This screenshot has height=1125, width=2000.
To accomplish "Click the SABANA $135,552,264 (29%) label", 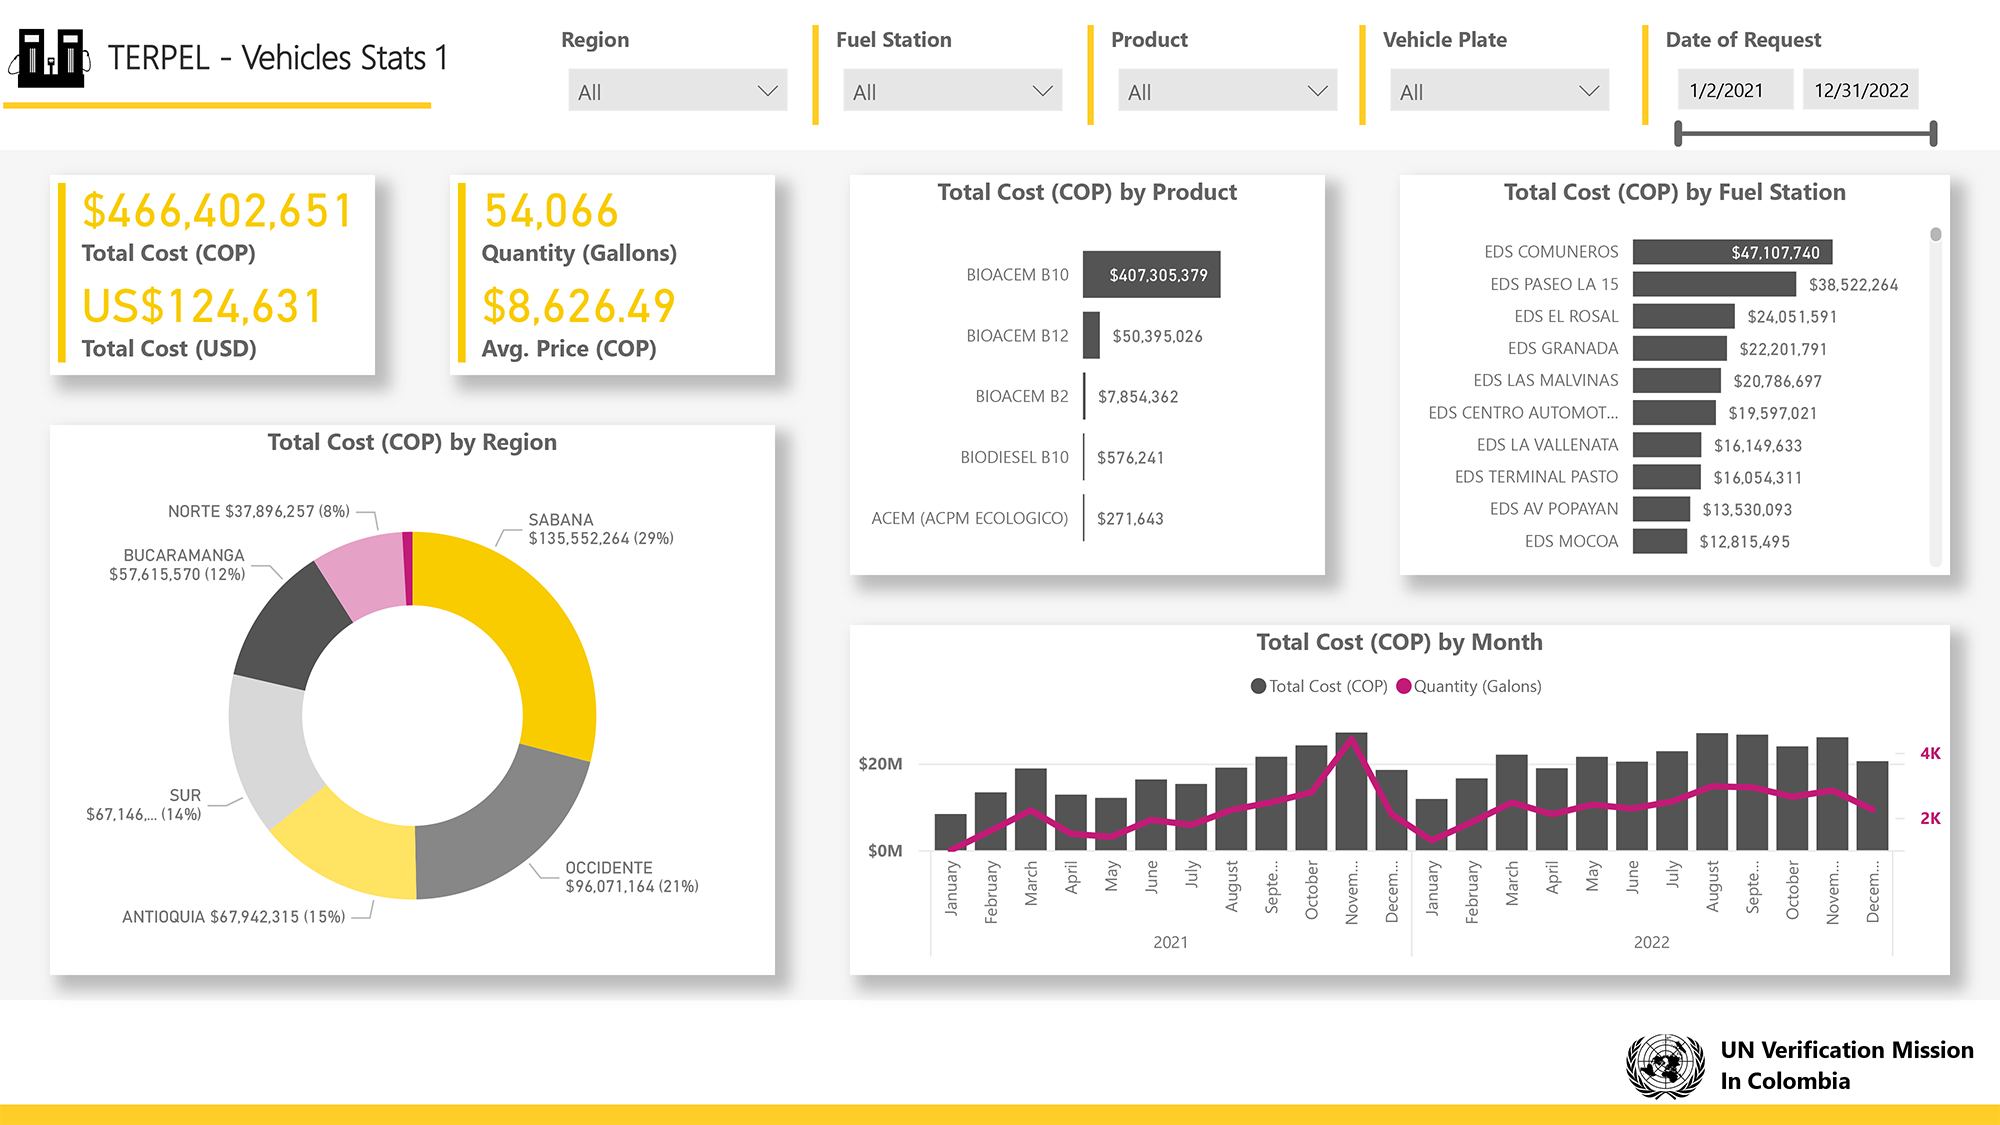I will pyautogui.click(x=601, y=529).
